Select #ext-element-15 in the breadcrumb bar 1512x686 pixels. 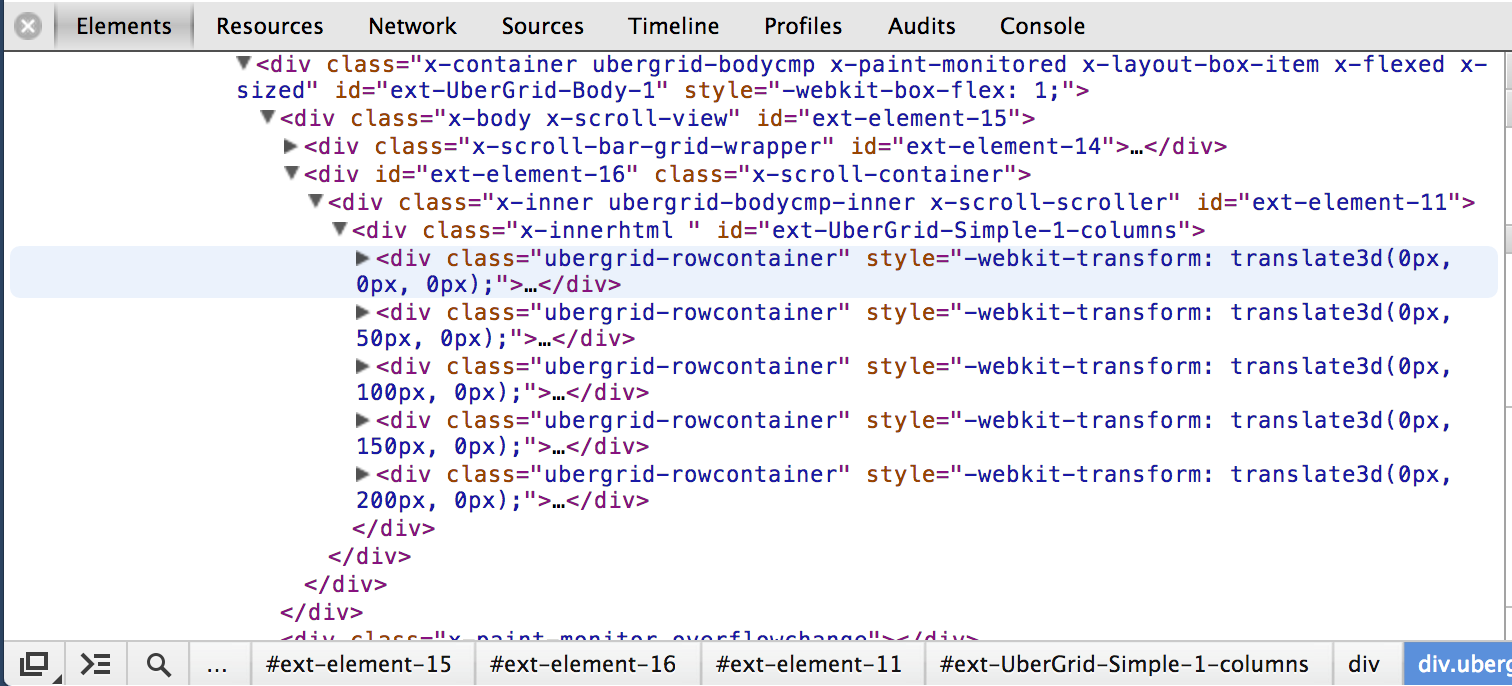point(359,664)
